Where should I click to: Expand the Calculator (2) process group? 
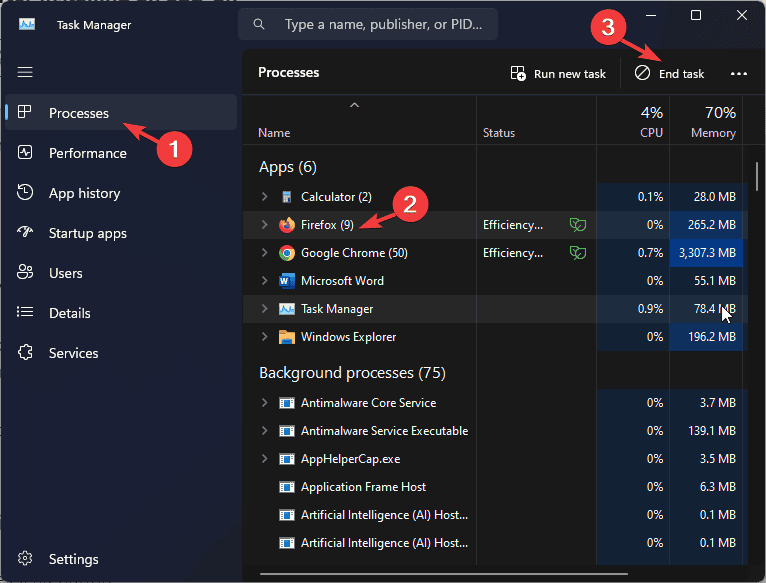pyautogui.click(x=264, y=196)
